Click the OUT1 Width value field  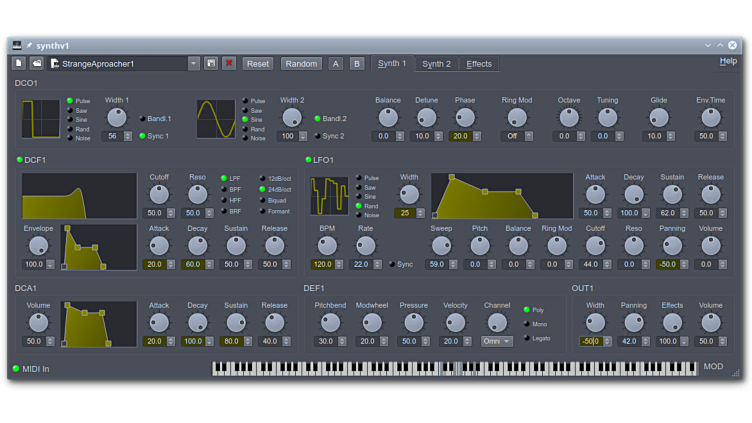tap(591, 341)
